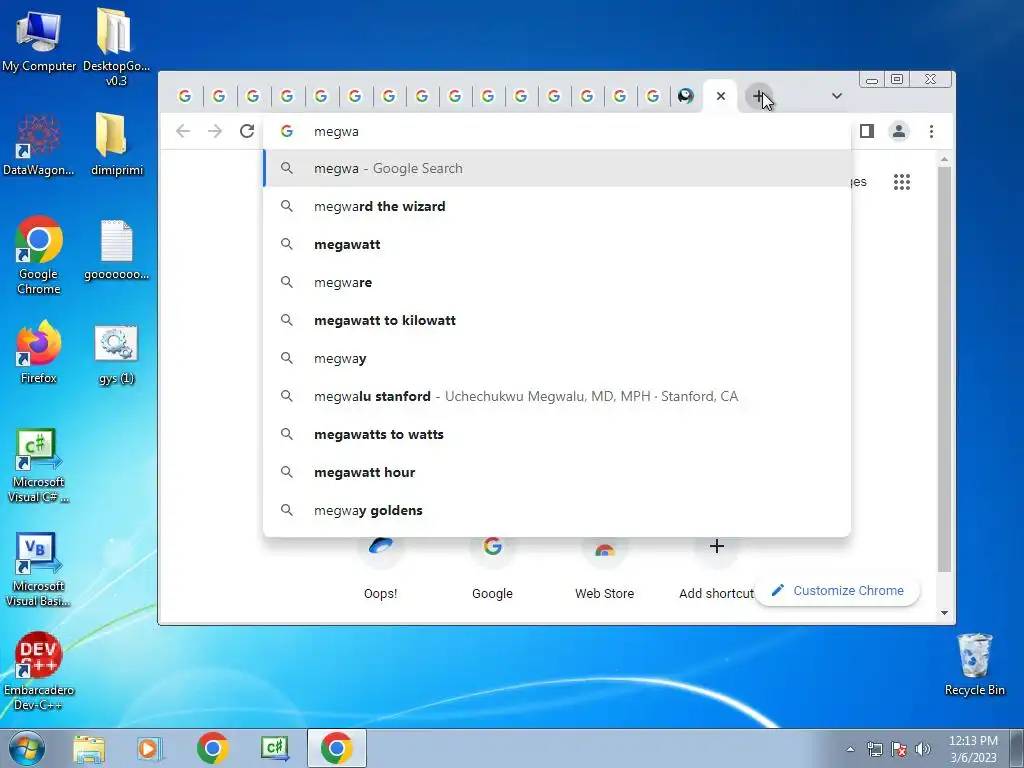This screenshot has height=768, width=1024.
Task: Open the Windows Start menu orb
Action: click(x=26, y=748)
